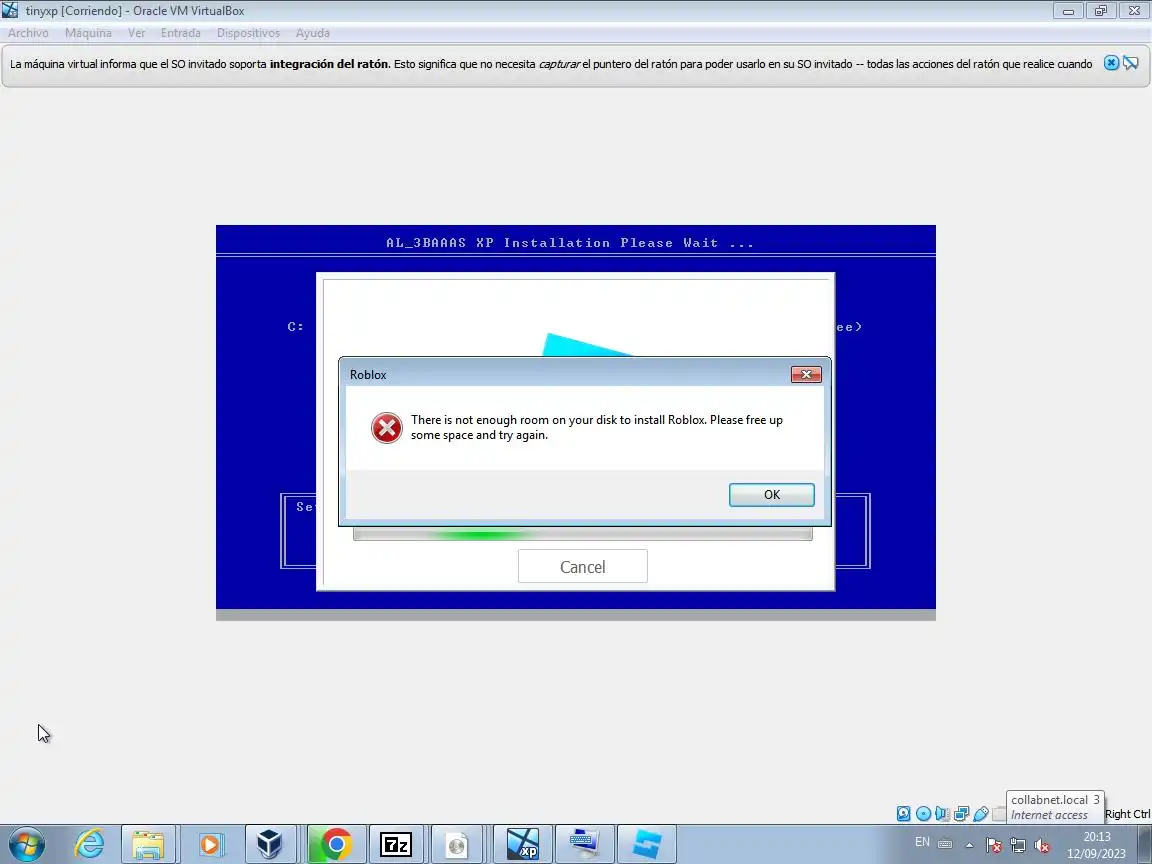The image size is (1152, 864).
Task: Click the VirtualBox audio status icon
Action: tap(942, 813)
